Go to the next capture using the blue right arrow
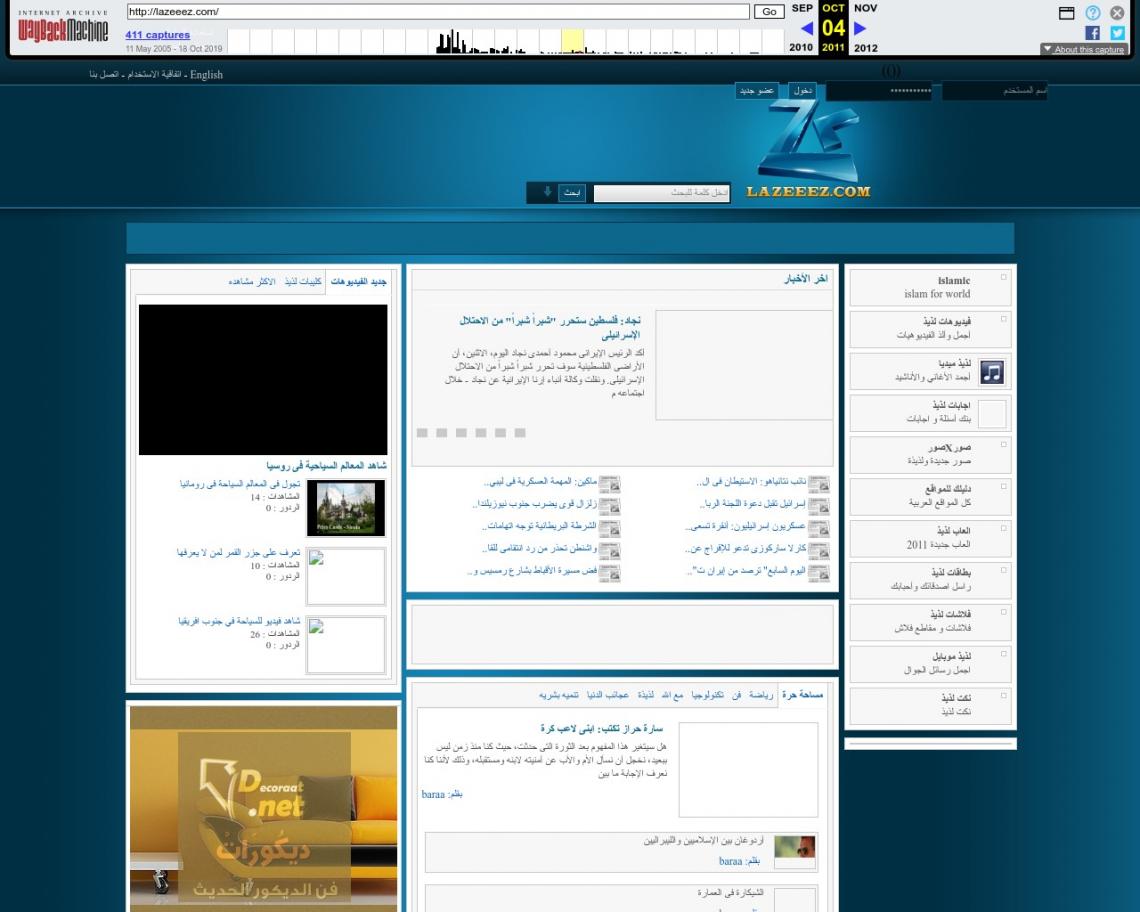Image resolution: width=1140 pixels, height=912 pixels. (x=860, y=28)
